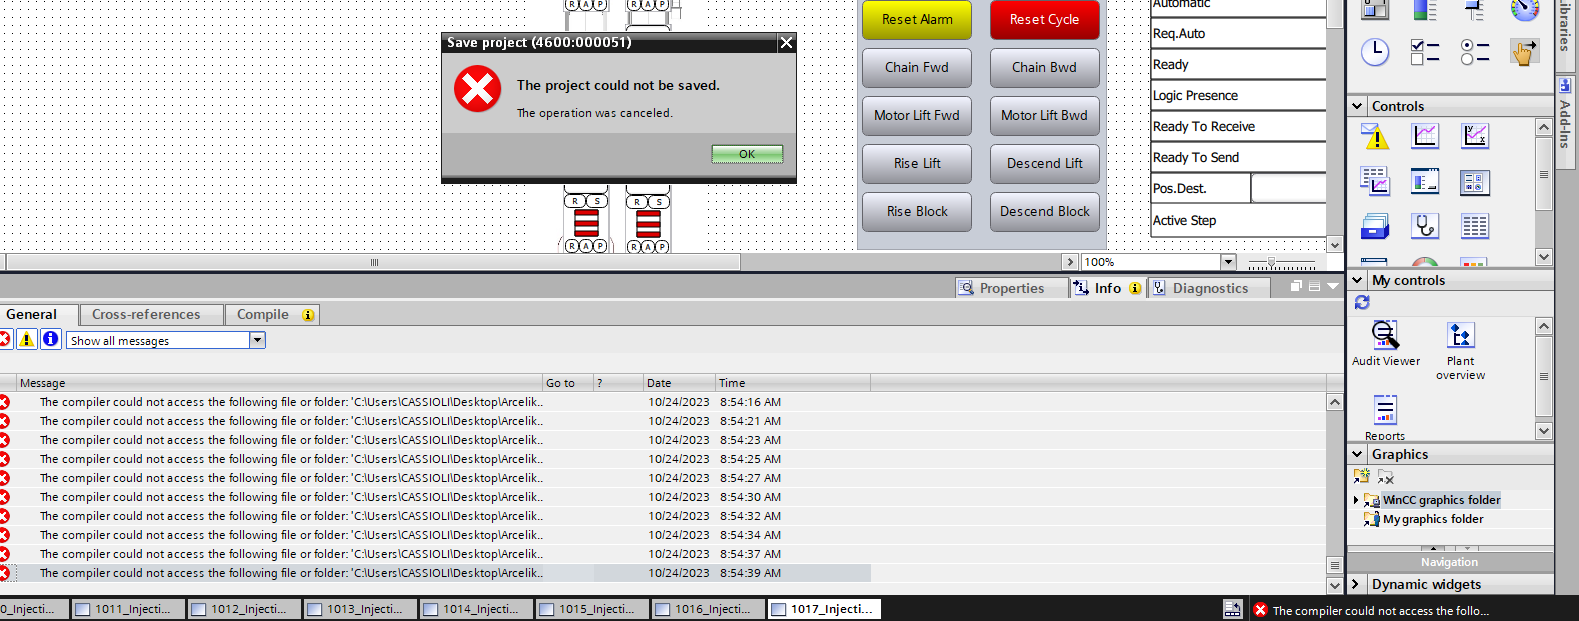Viewport: 1579px width, 621px height.
Task: Switch to the Compile tab
Action: (x=272, y=314)
